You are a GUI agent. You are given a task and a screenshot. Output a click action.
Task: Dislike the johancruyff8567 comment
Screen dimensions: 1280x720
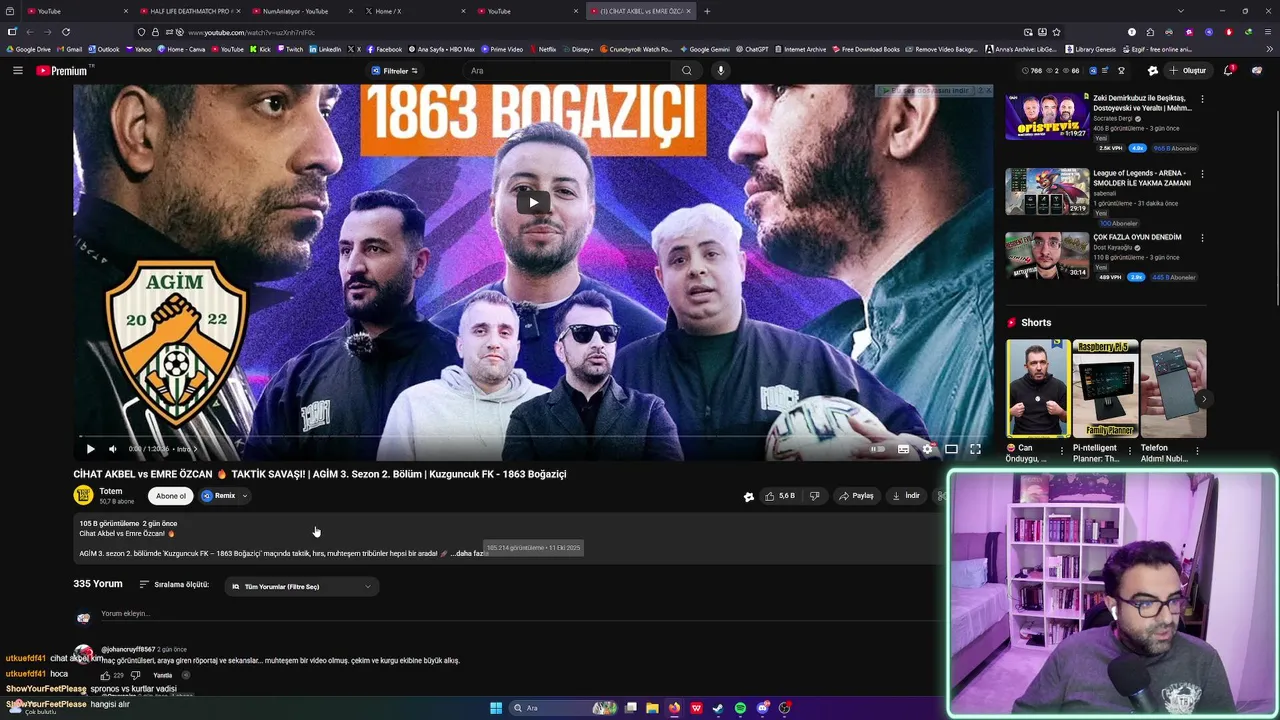135,675
